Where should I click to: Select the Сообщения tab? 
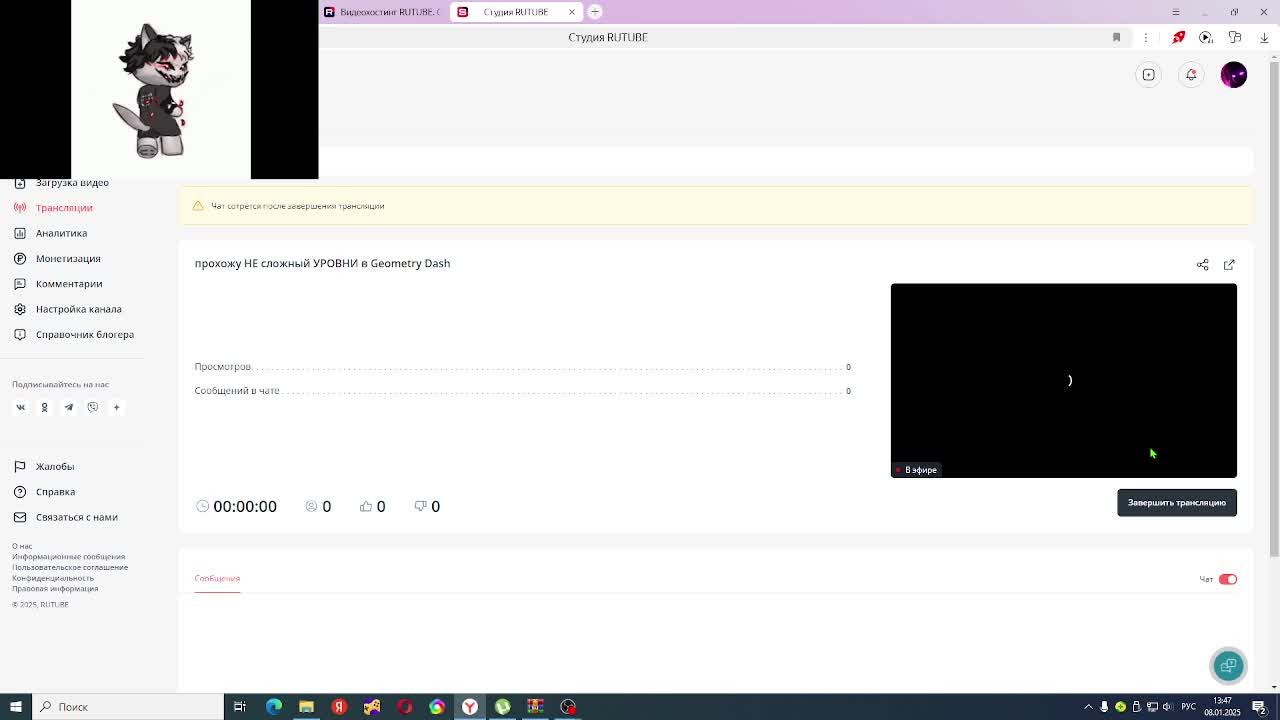click(217, 578)
